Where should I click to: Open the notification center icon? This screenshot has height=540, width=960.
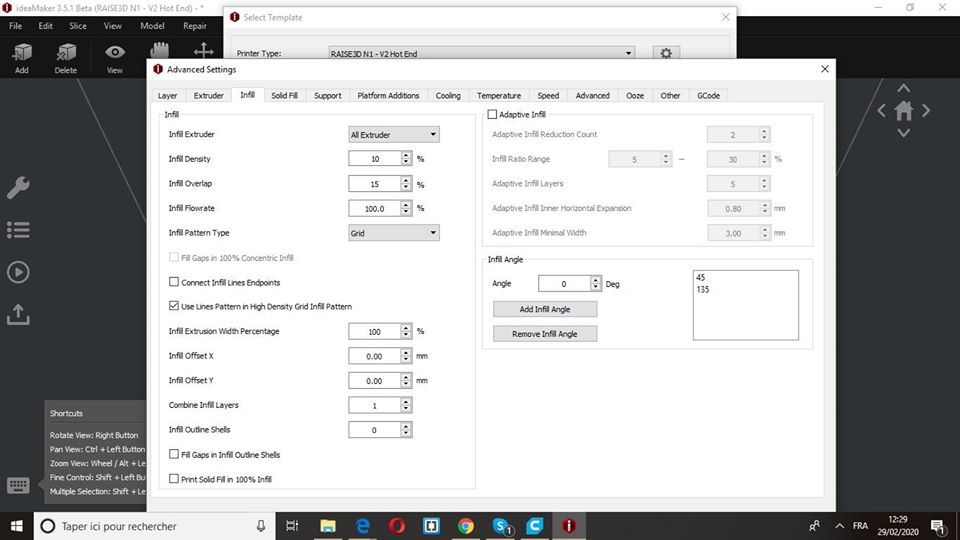(937, 526)
